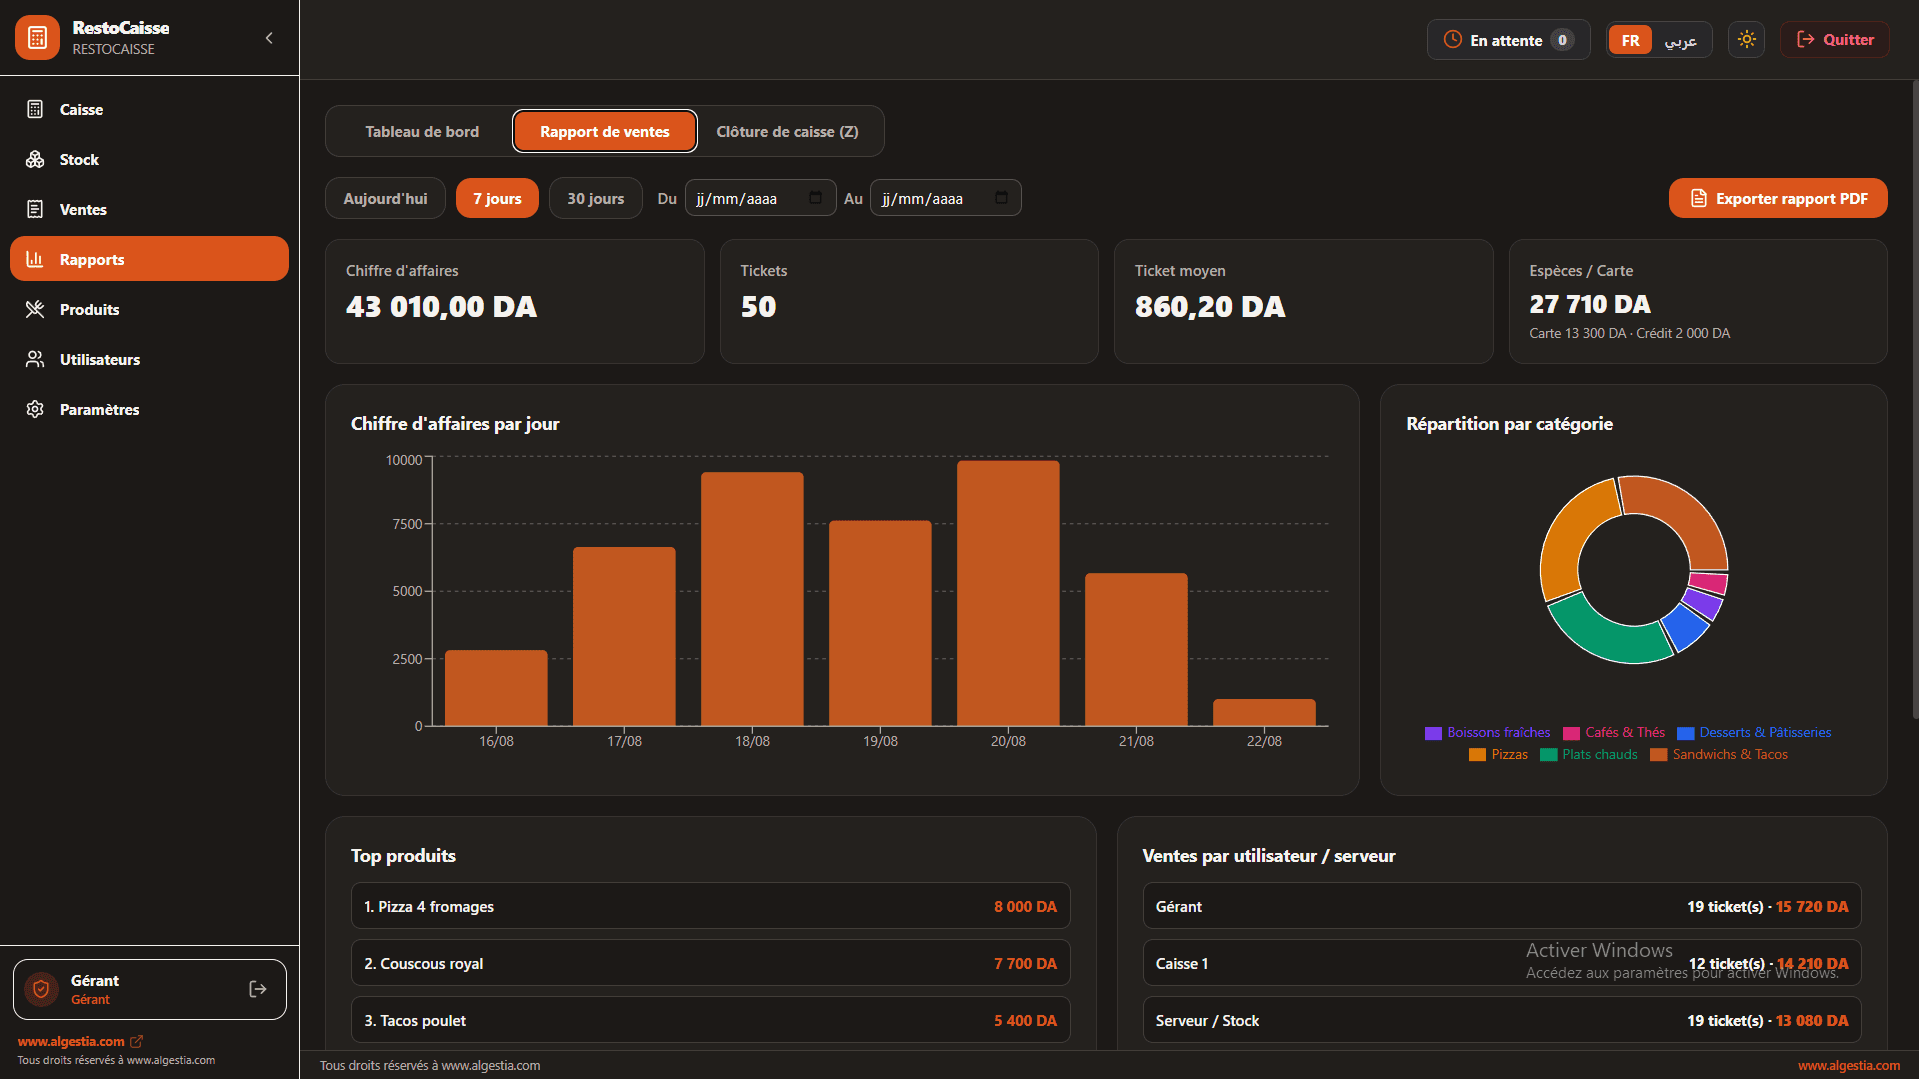
Task: Select the Couscous royal product row
Action: click(x=710, y=963)
